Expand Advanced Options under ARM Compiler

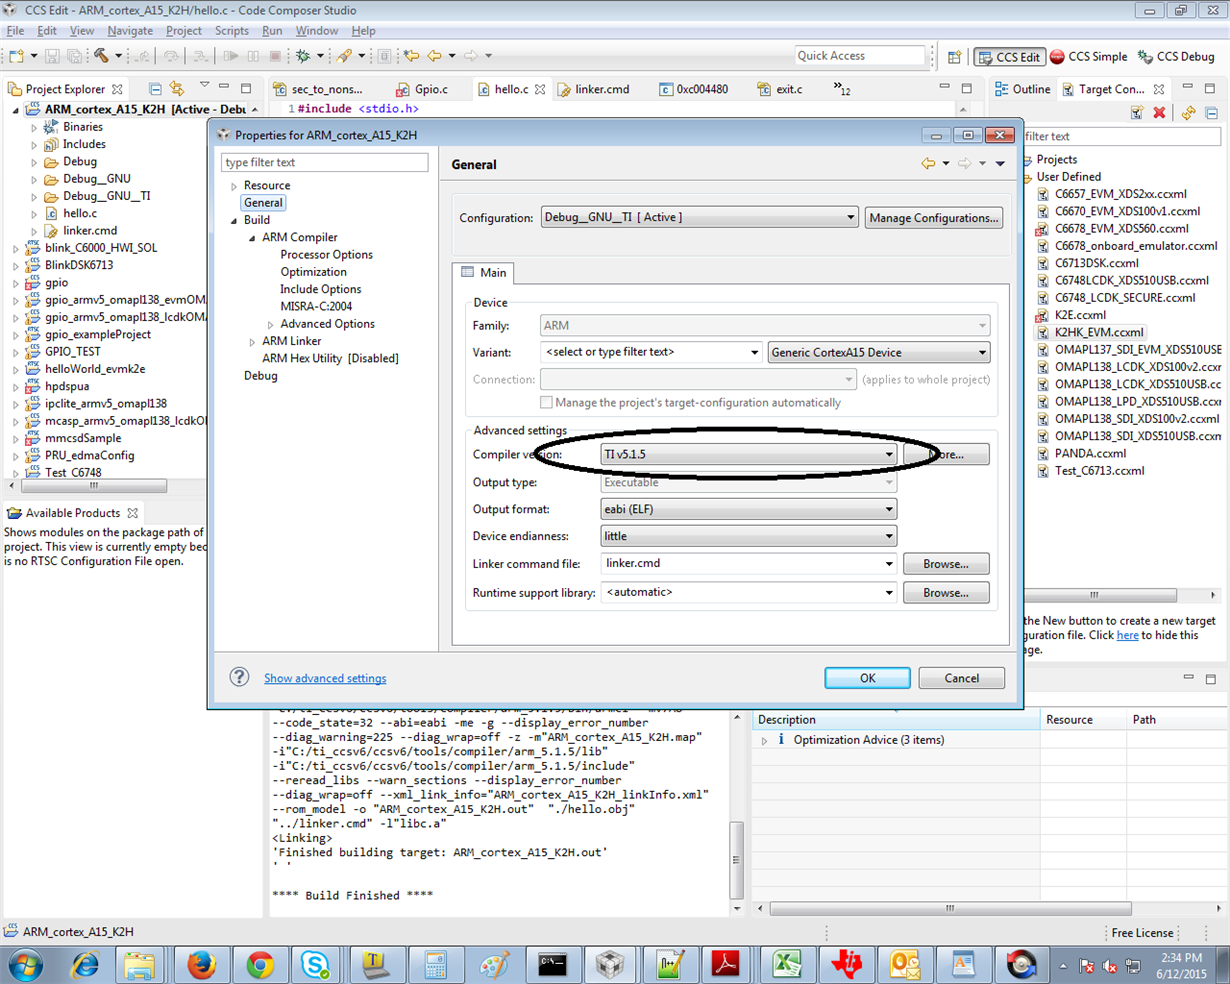click(x=270, y=324)
